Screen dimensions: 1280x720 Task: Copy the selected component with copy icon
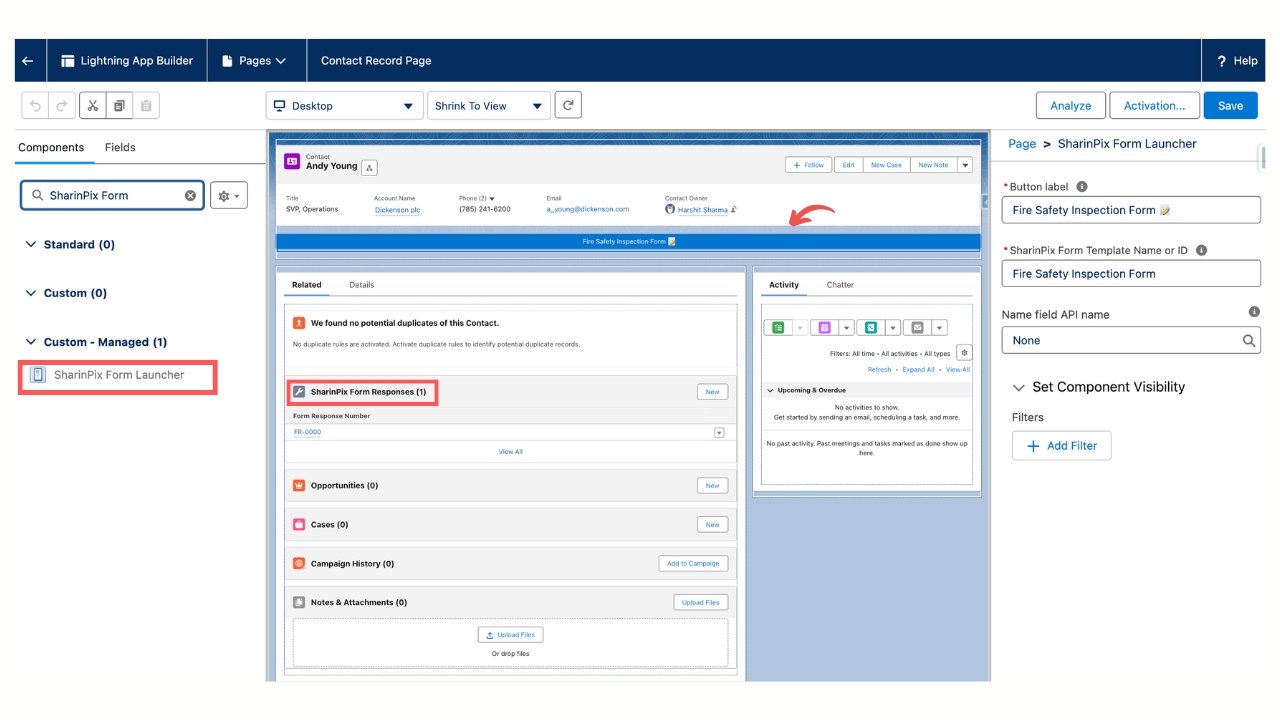[119, 106]
